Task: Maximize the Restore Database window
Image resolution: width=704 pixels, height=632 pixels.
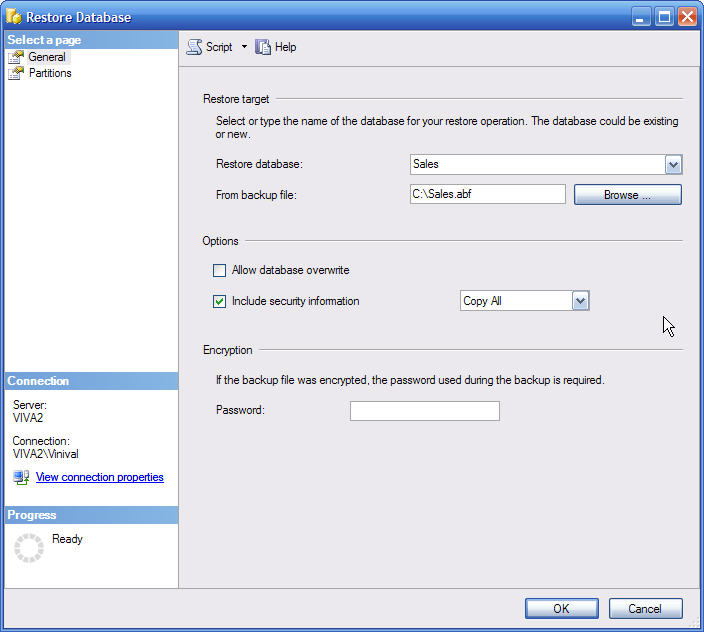Action: 664,17
